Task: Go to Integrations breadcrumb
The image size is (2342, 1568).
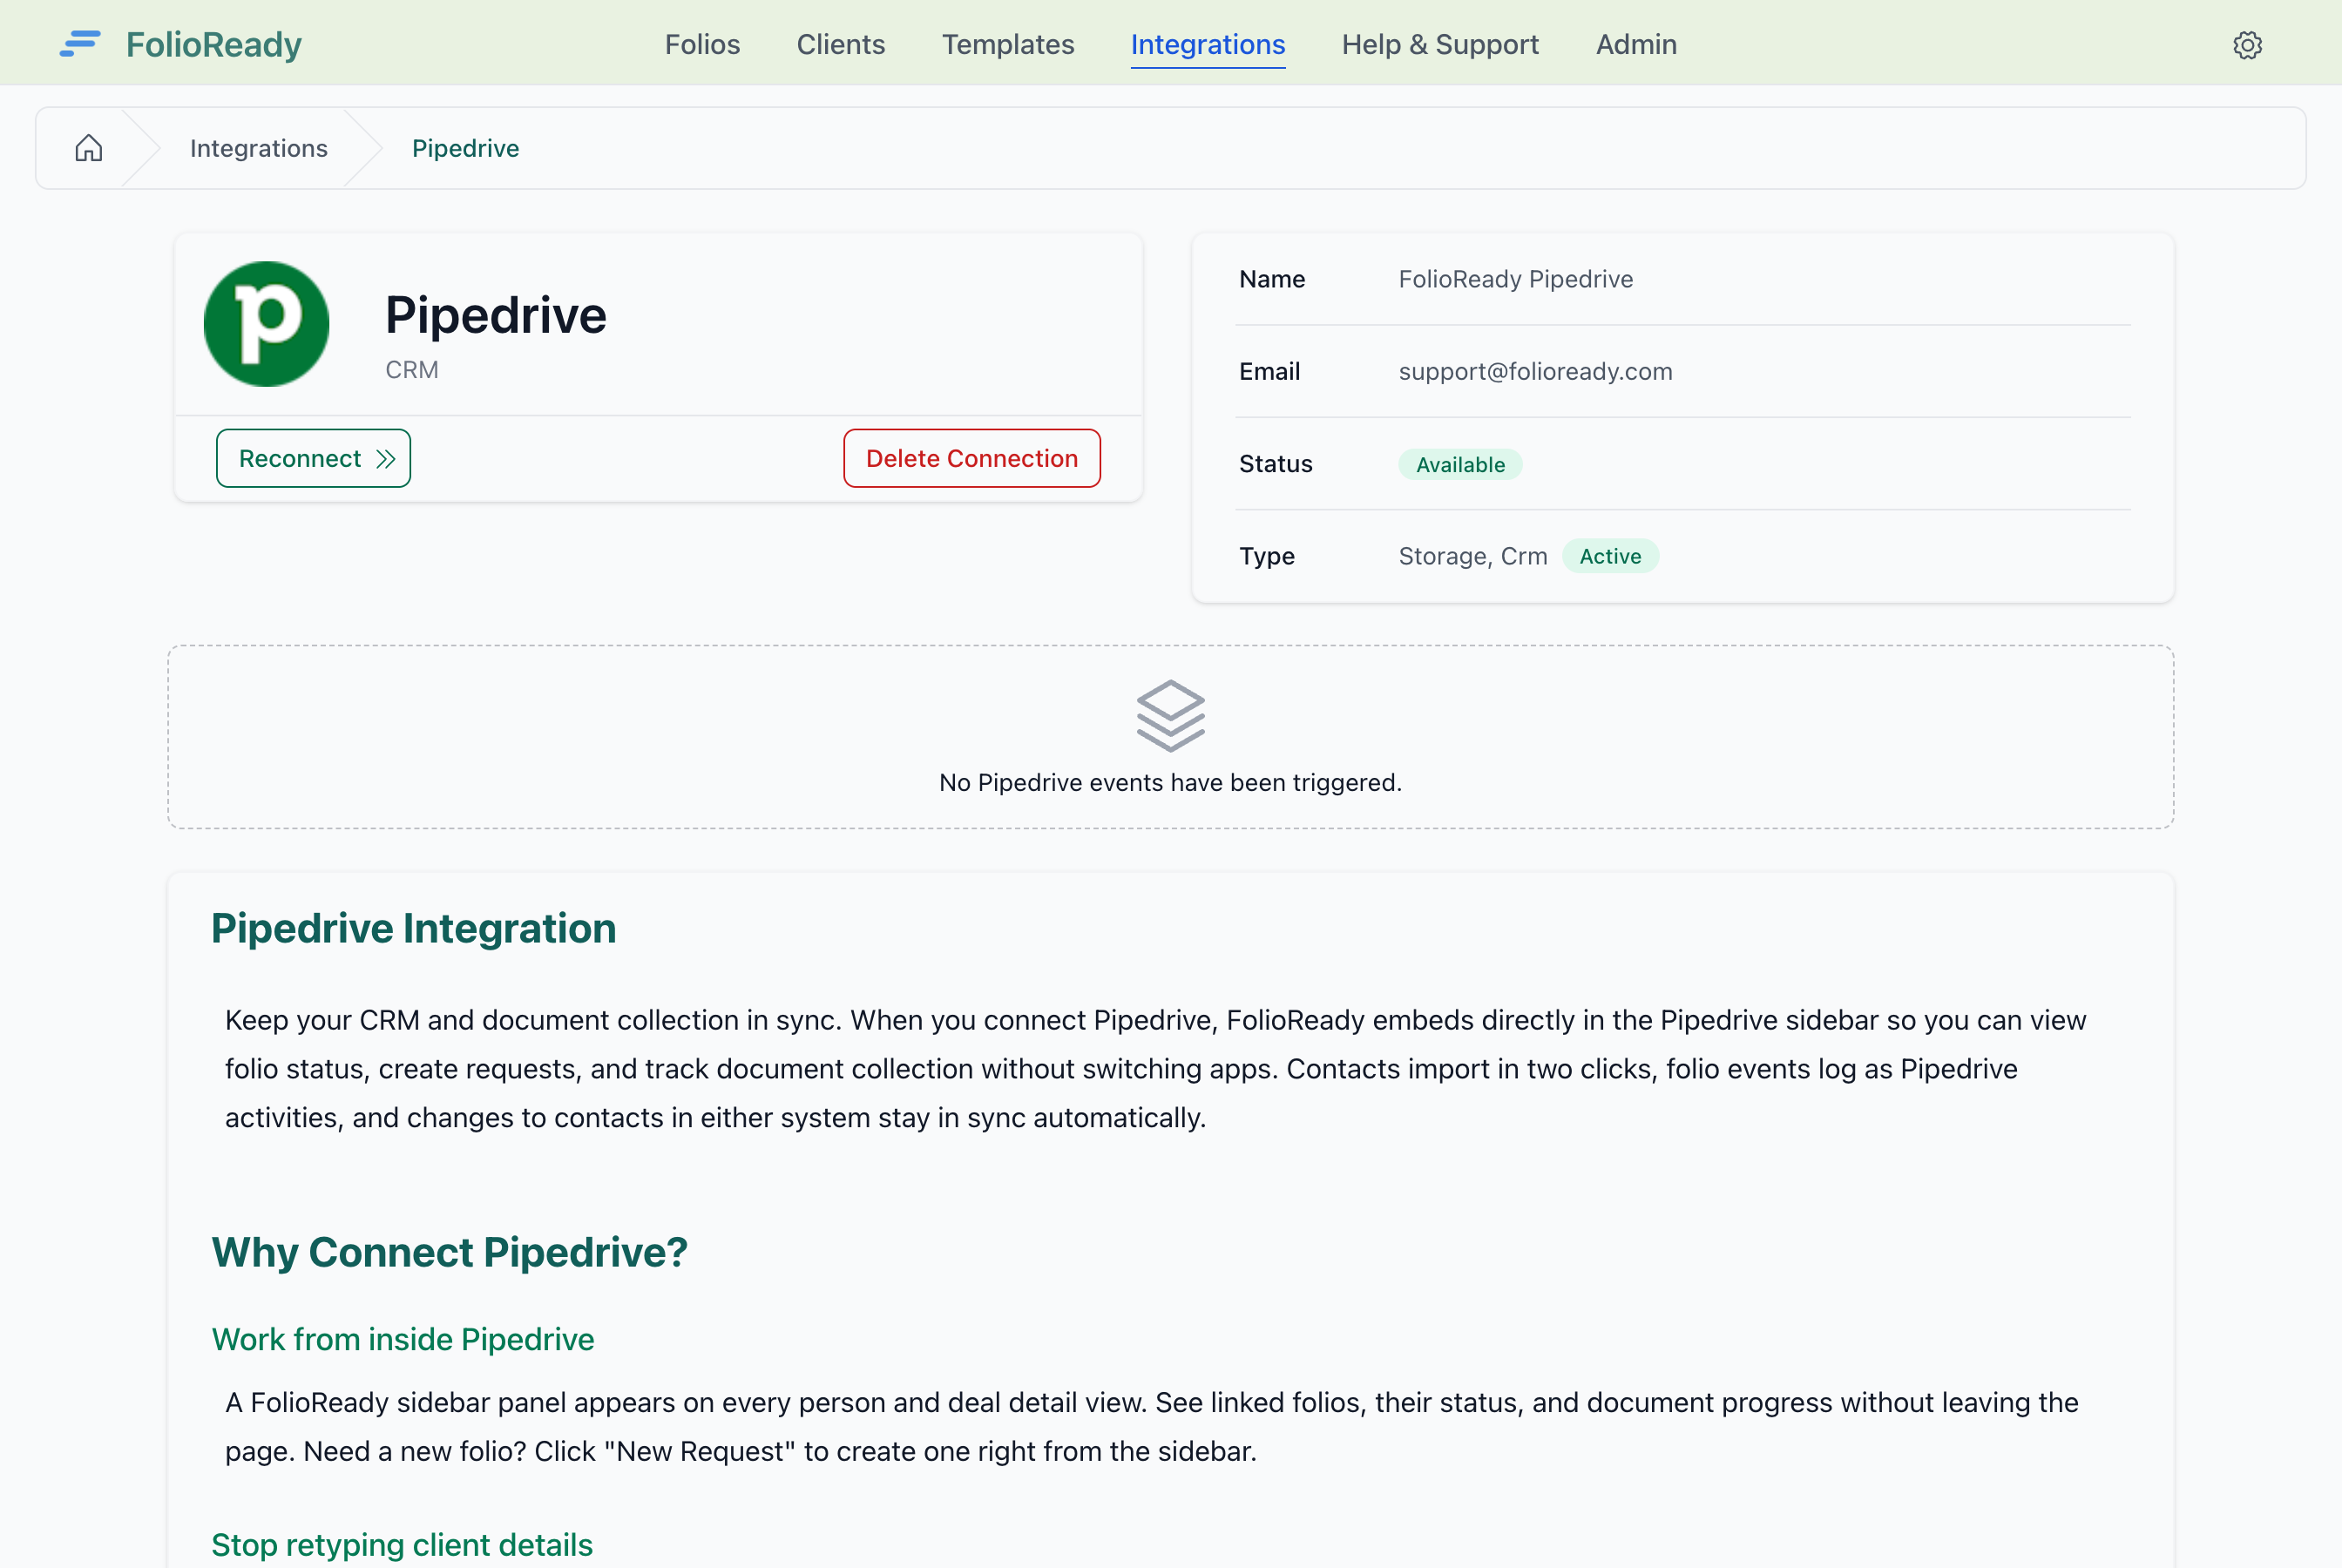Action: [259, 148]
